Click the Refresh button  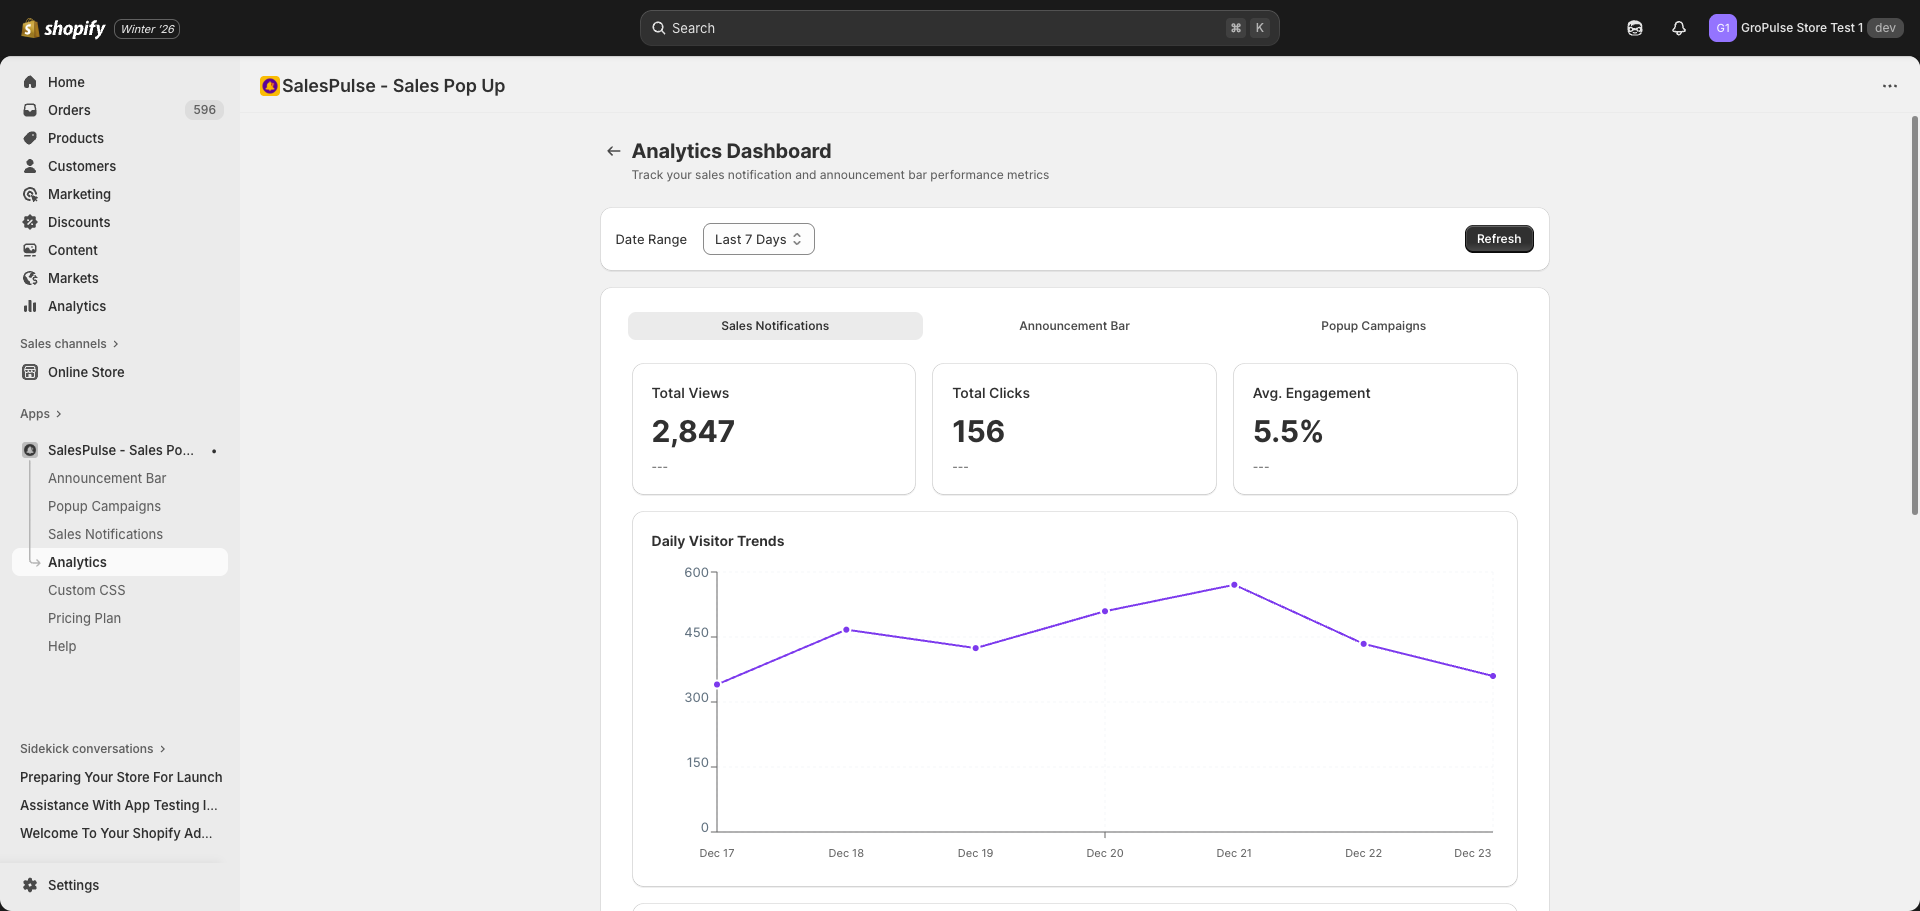(1498, 239)
